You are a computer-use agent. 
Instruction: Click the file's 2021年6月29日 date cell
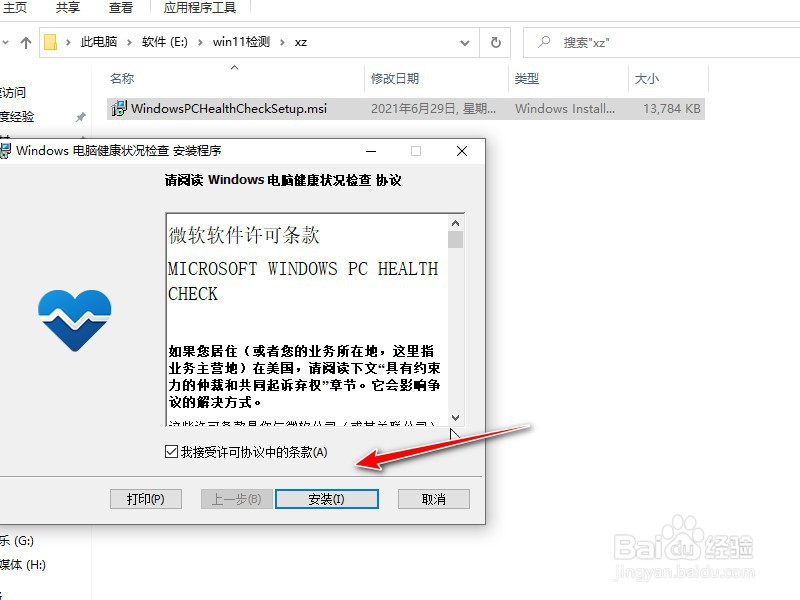(x=433, y=108)
